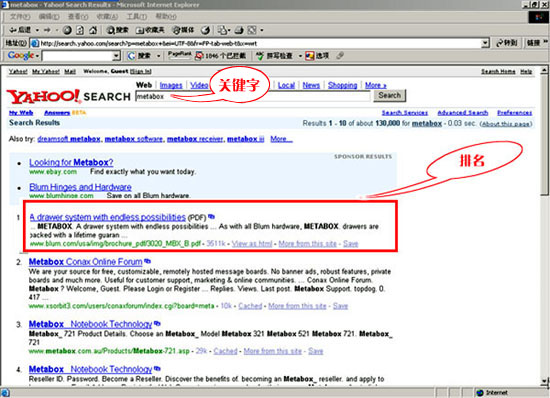Open the My Yahoo! link

click(46, 72)
